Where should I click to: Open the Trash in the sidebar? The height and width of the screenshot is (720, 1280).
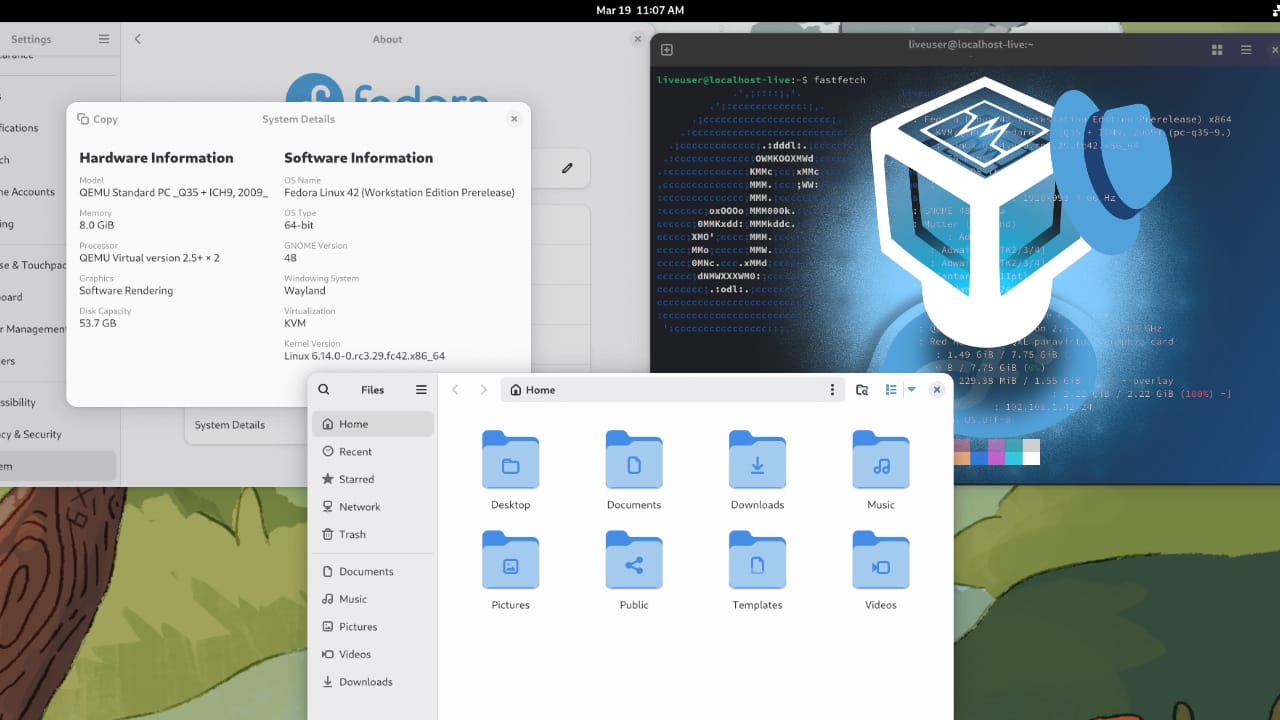(352, 534)
